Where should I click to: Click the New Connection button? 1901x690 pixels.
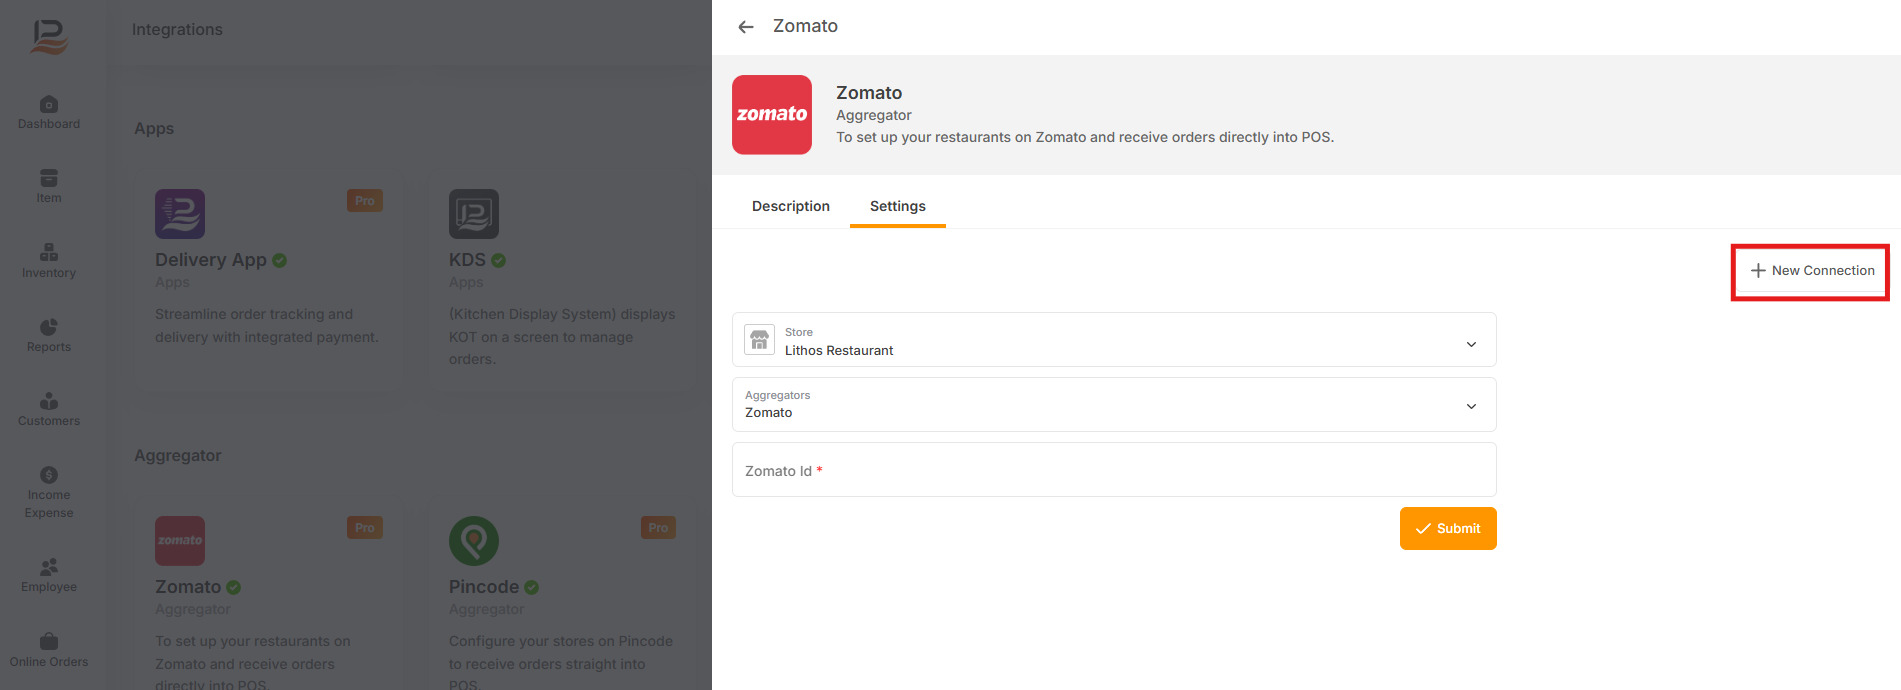point(1811,271)
